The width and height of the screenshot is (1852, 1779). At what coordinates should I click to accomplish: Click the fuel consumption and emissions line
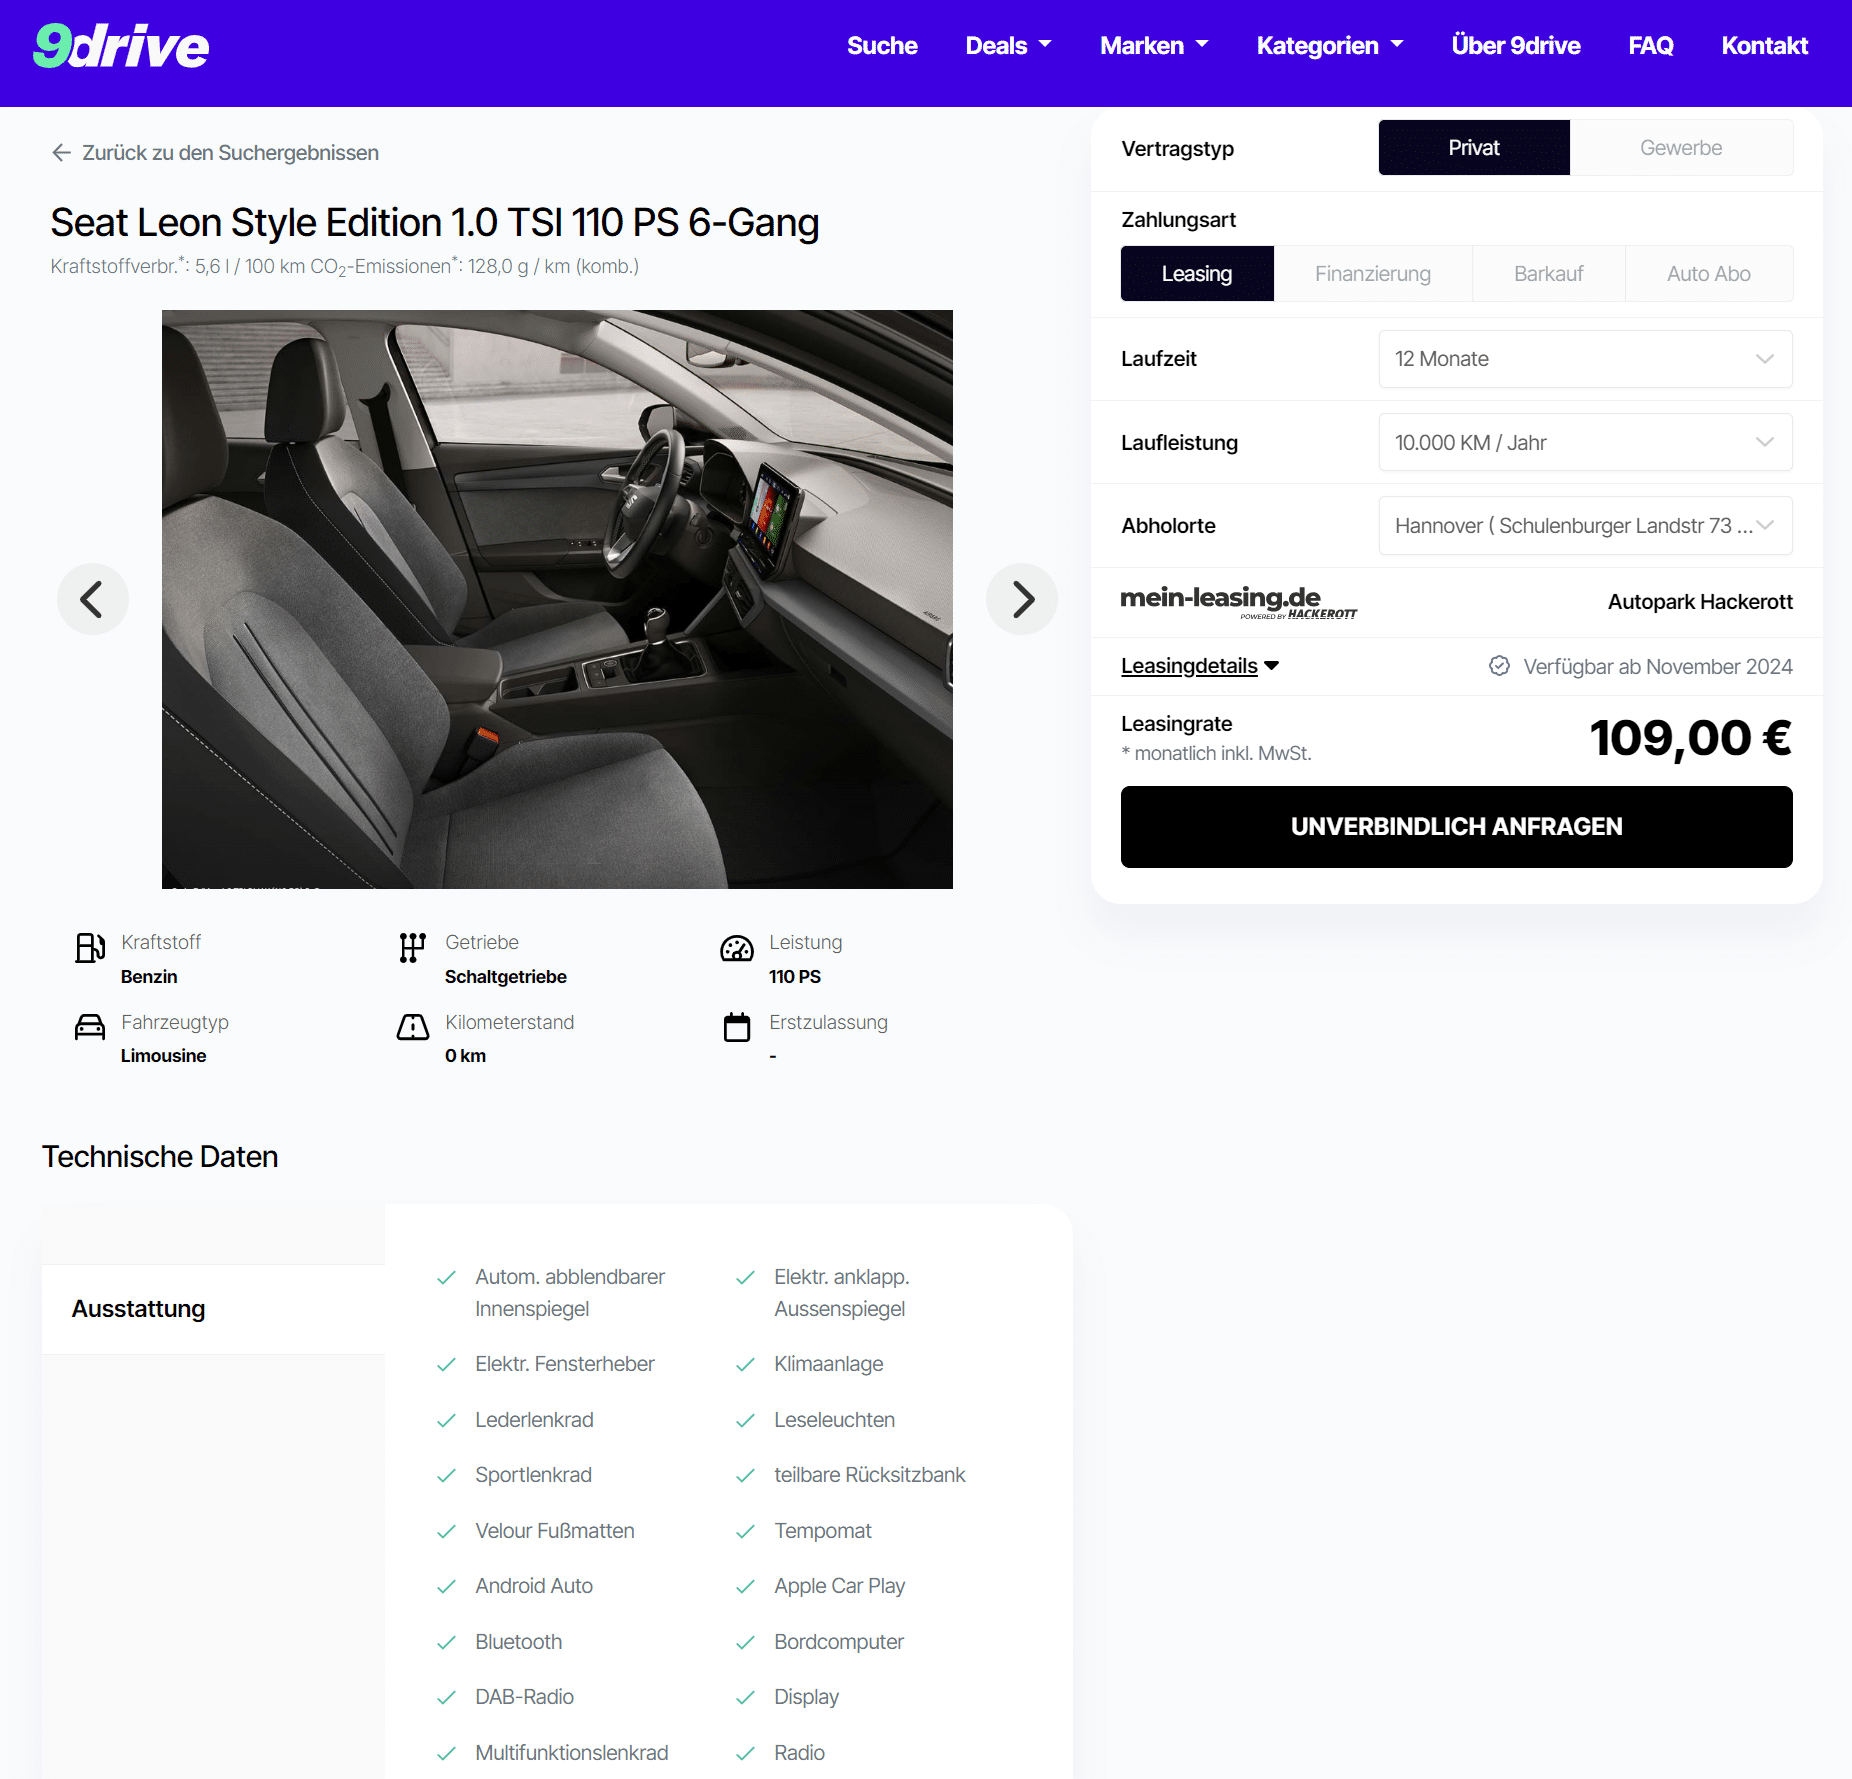(x=345, y=267)
